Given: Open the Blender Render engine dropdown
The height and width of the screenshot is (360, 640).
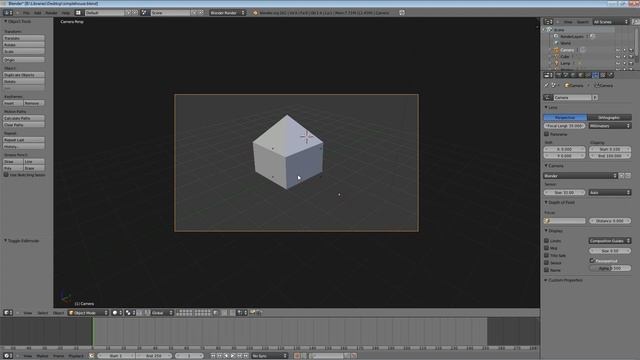Looking at the screenshot, I should pyautogui.click(x=228, y=13).
